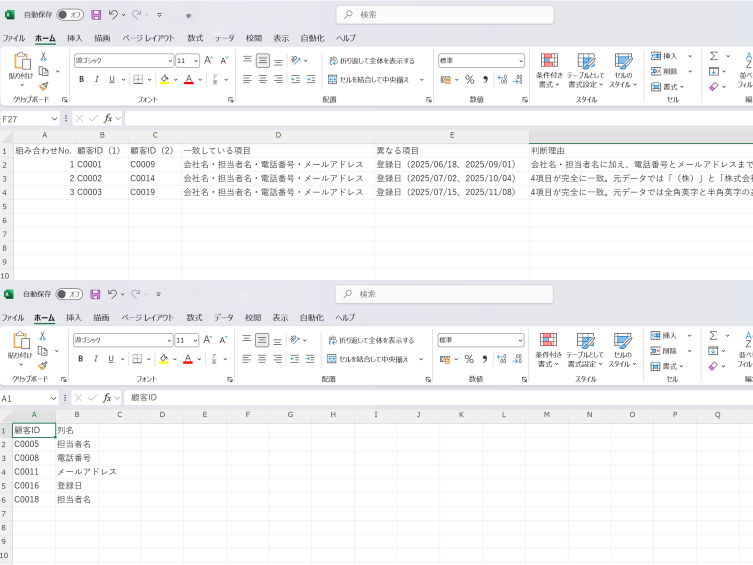Click Paste icon in lower window ribbon

coord(21,341)
